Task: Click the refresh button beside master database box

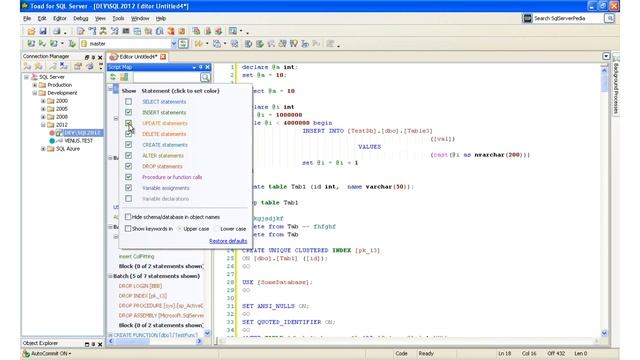Action: (x=183, y=43)
